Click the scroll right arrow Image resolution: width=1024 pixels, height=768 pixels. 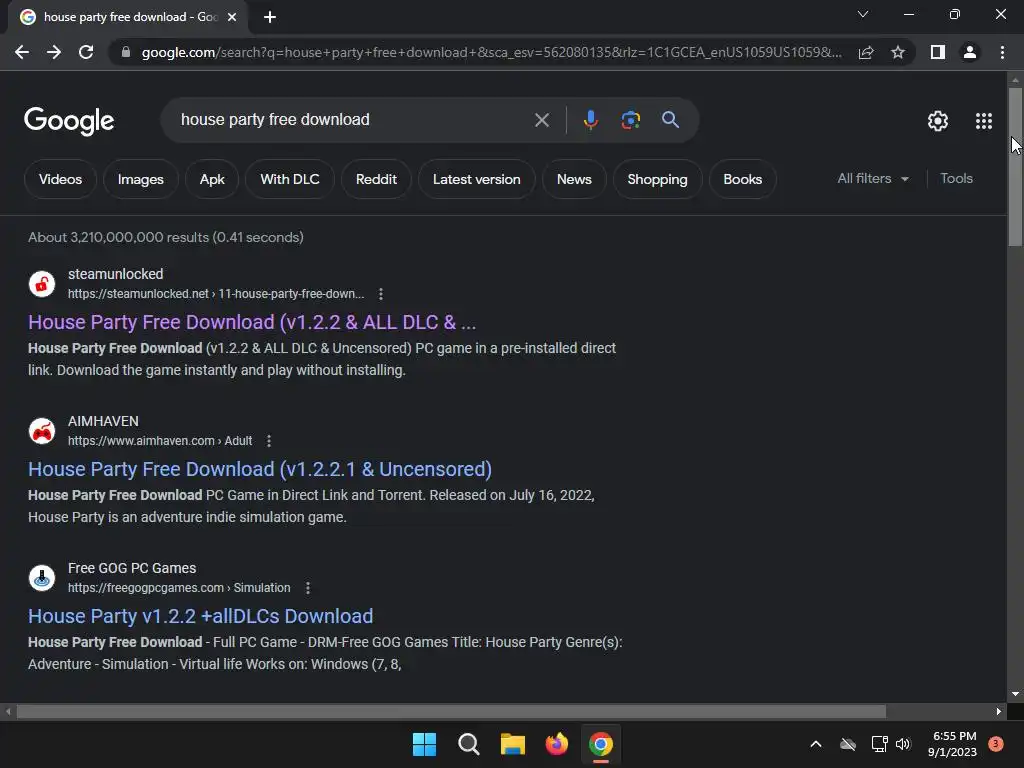coord(999,711)
